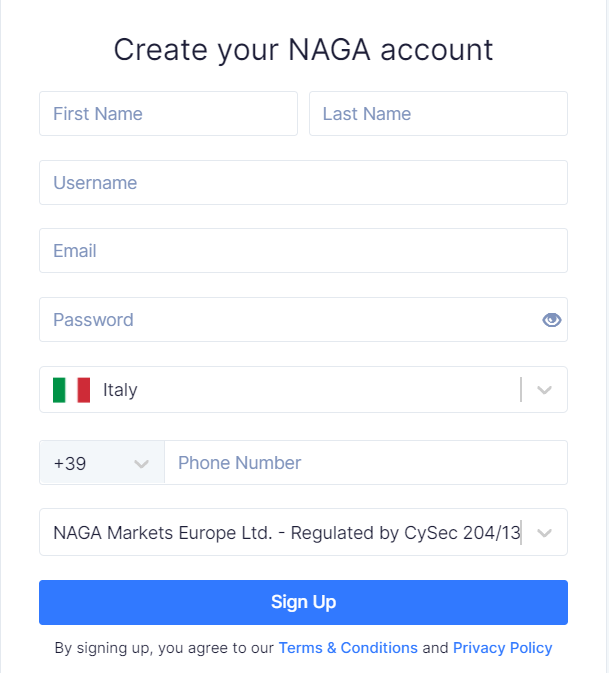Click the "By signing up" agreement text
The image size is (609, 673).
click(x=164, y=648)
